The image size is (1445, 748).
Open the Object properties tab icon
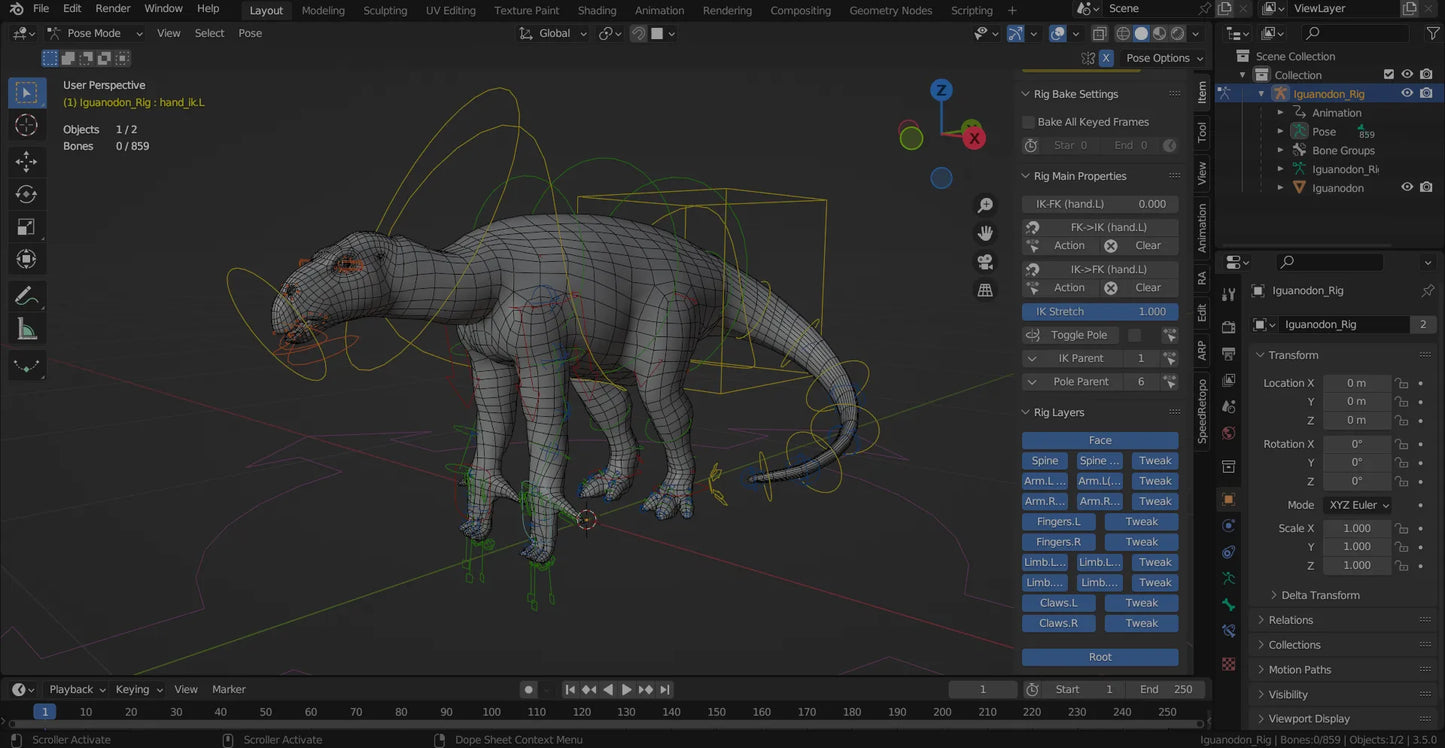click(x=1229, y=499)
